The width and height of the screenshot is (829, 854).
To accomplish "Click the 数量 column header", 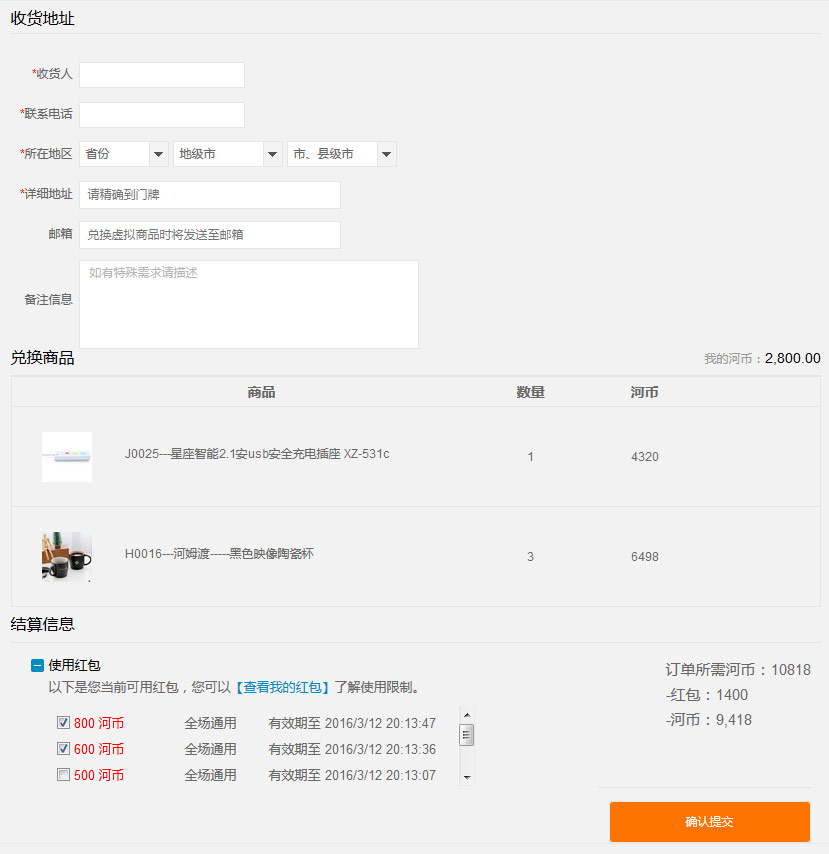I will click(x=531, y=392).
